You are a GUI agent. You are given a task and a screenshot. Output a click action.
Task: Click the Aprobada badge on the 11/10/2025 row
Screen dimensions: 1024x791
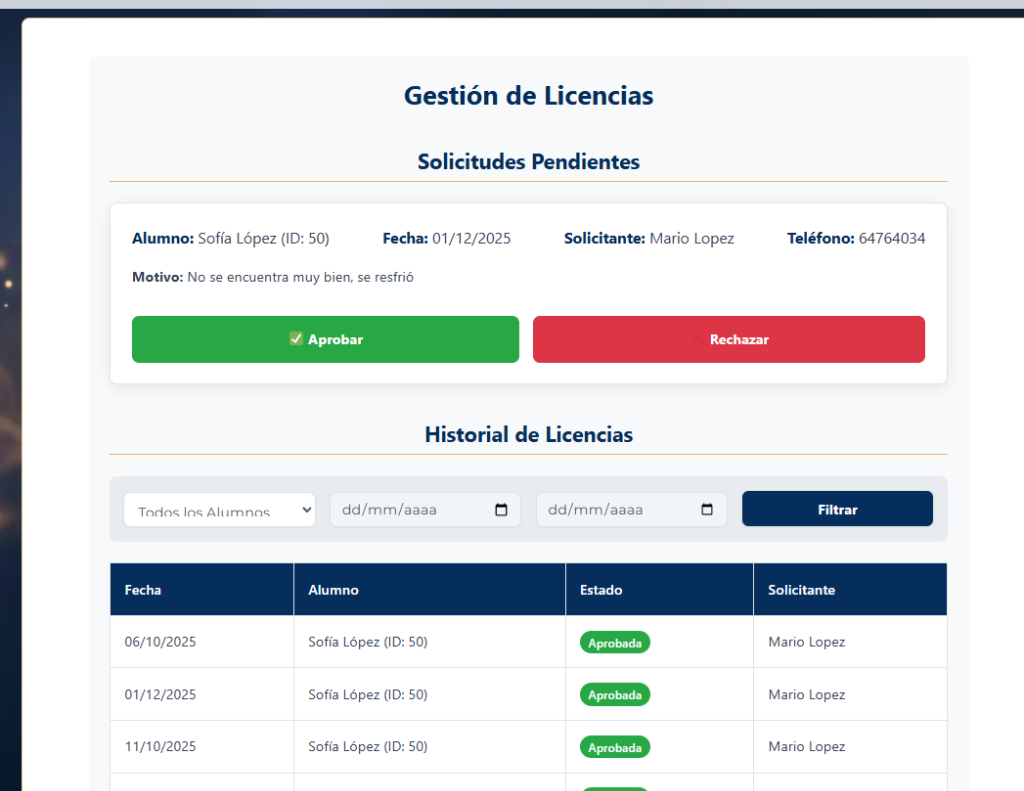[x=614, y=746]
